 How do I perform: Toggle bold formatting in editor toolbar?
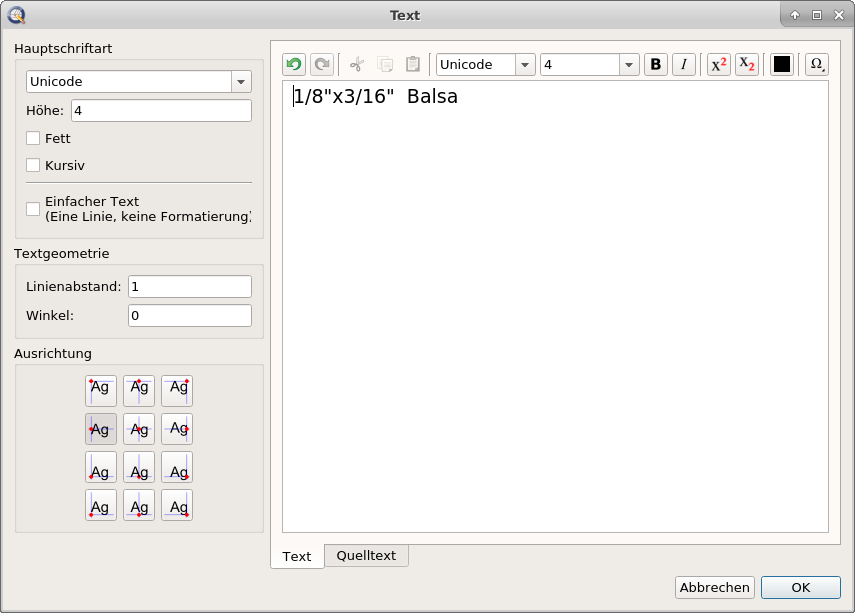656,65
